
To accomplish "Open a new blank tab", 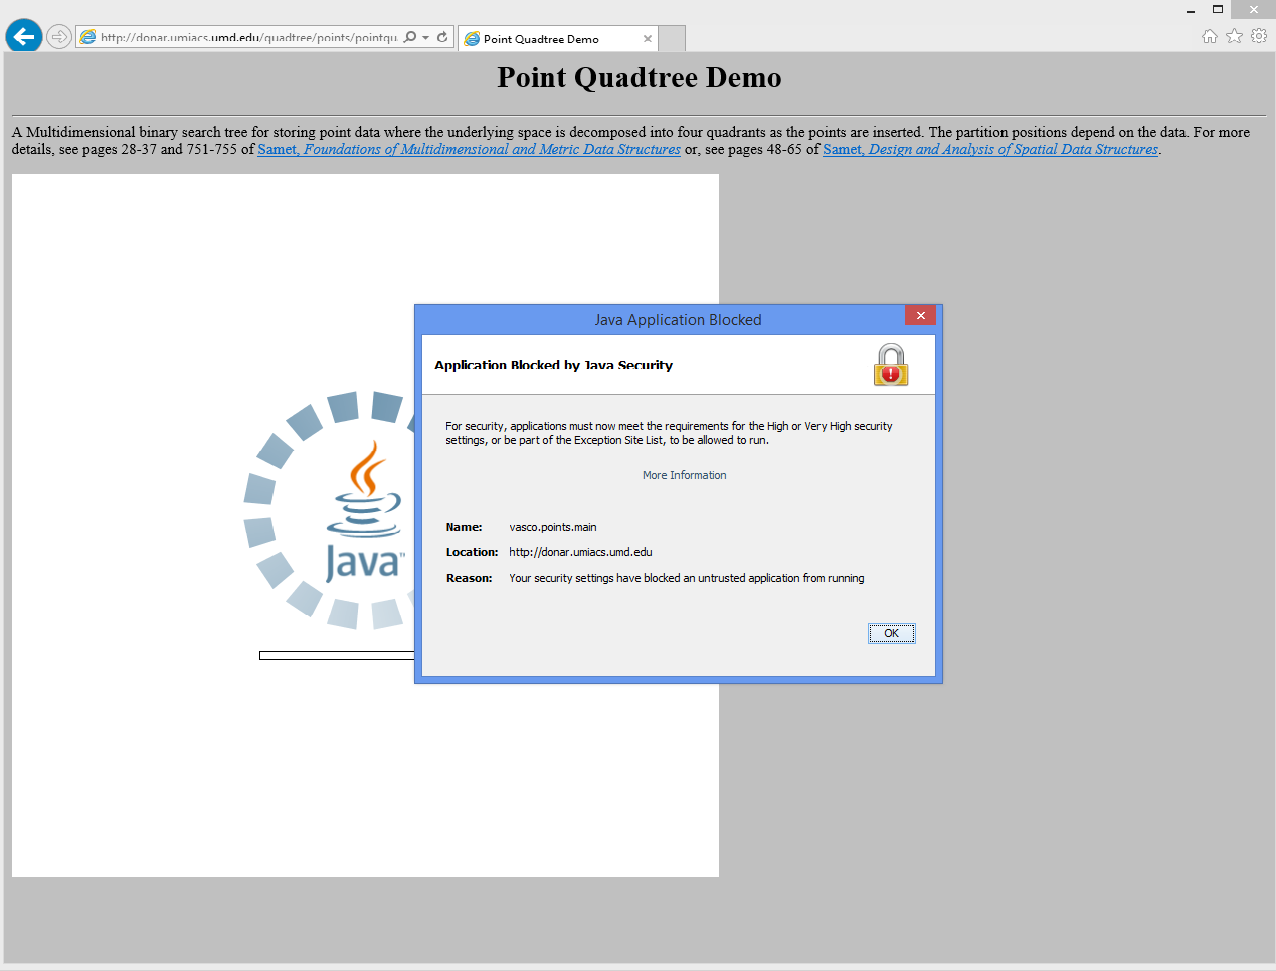I will (x=673, y=39).
